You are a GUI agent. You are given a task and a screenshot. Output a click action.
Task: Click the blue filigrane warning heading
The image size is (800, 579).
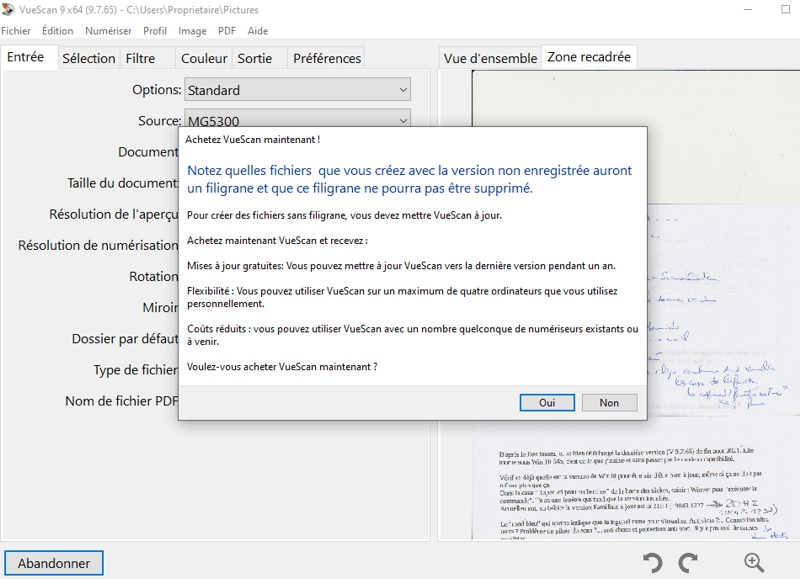pos(409,179)
